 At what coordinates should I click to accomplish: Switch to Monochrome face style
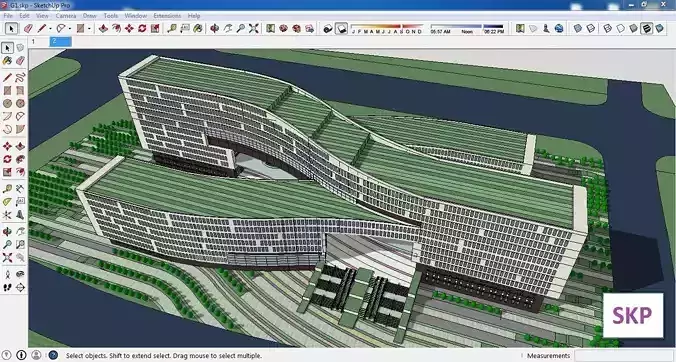pos(659,28)
